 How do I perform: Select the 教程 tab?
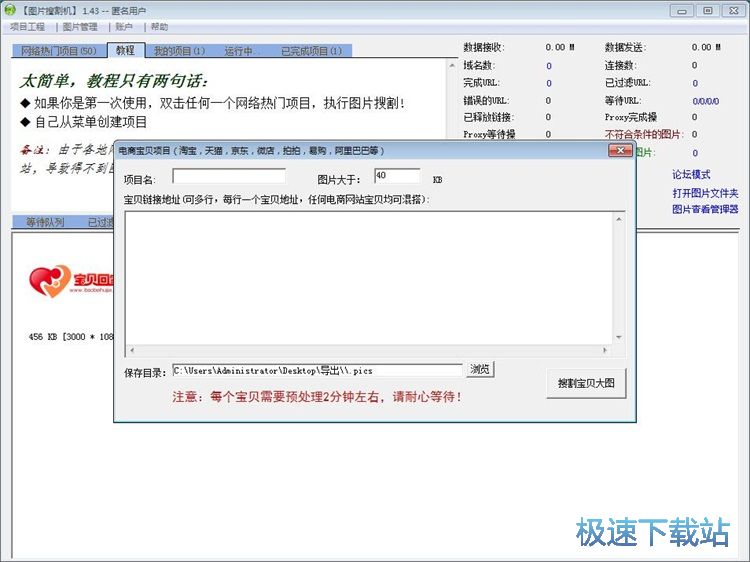tap(125, 50)
